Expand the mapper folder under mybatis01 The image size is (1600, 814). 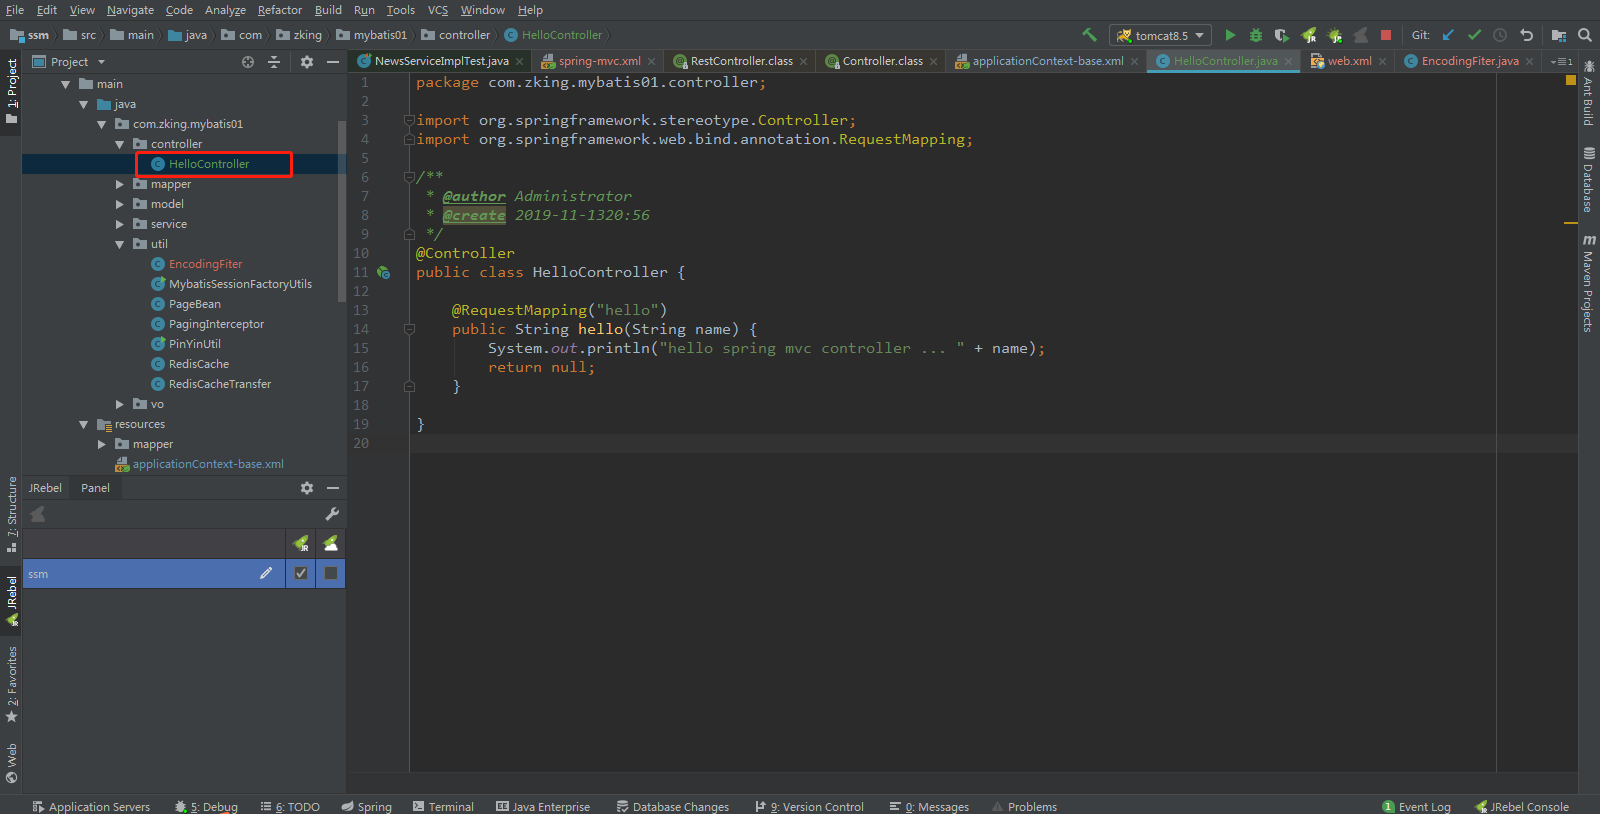click(120, 184)
